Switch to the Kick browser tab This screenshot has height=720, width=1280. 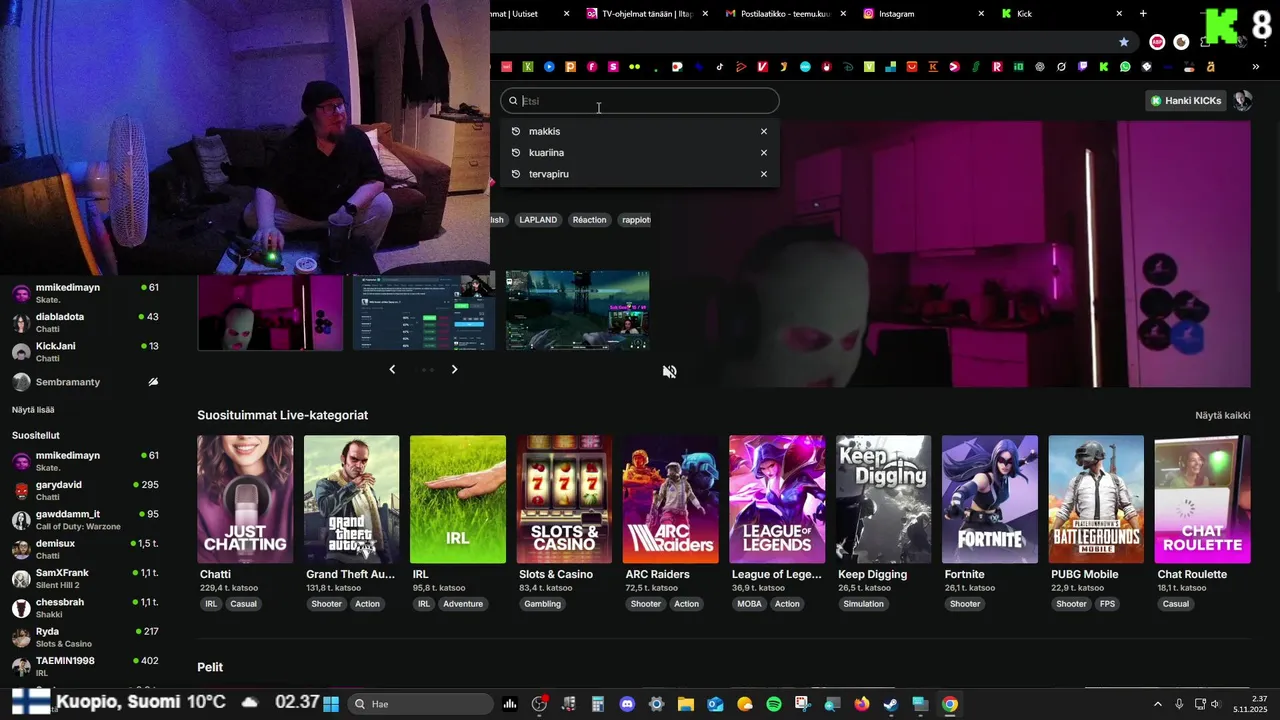[1062, 14]
